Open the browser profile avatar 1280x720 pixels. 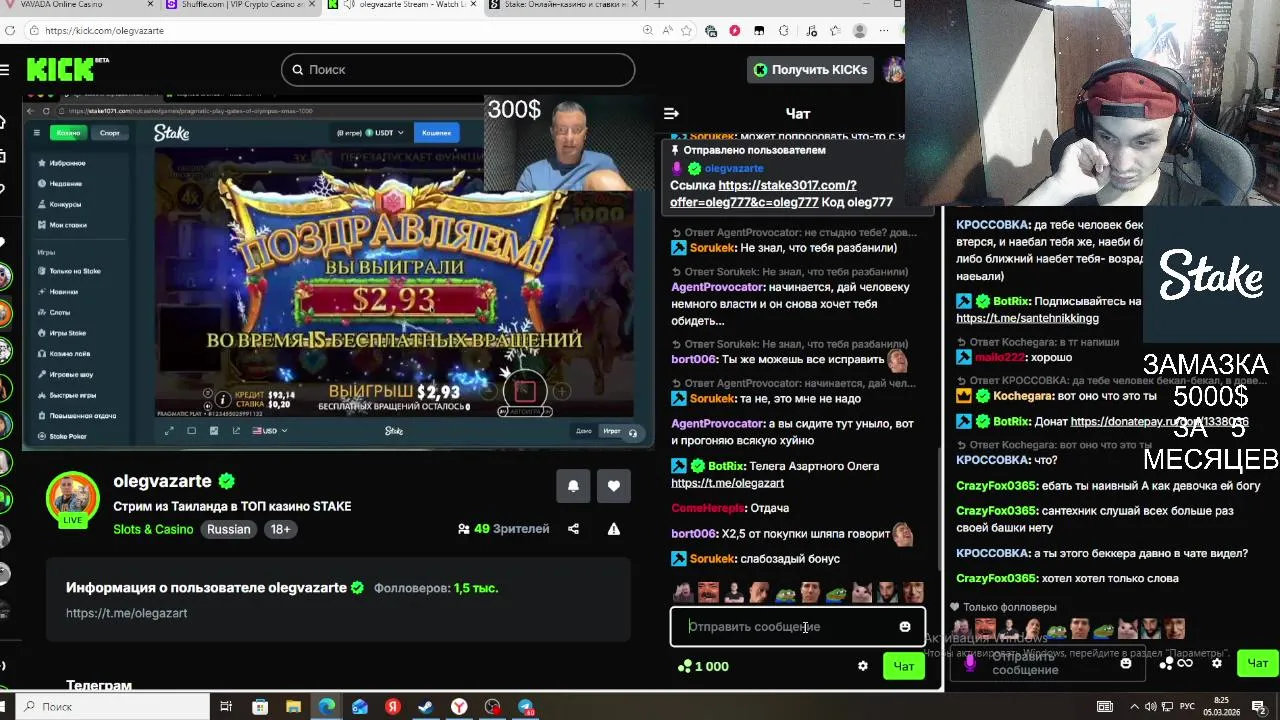859,31
